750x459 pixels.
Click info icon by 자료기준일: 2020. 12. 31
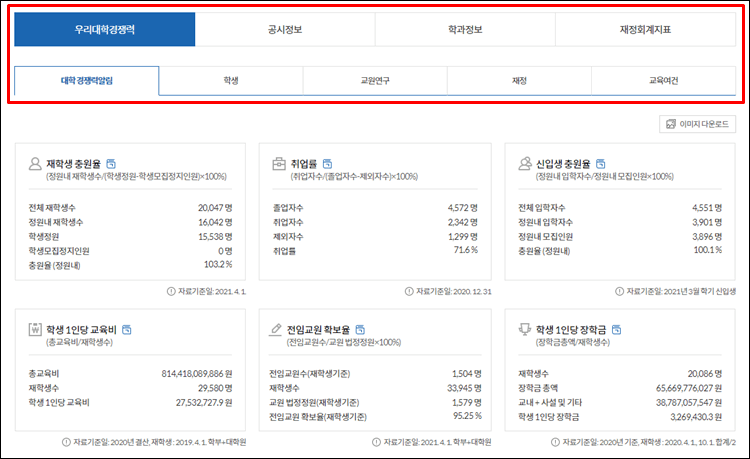pyautogui.click(x=409, y=291)
